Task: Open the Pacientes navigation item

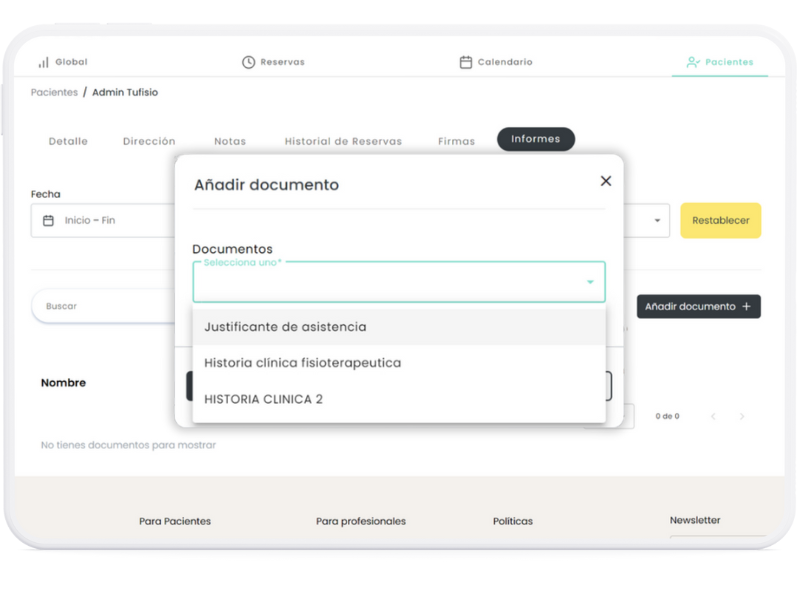Action: click(720, 62)
